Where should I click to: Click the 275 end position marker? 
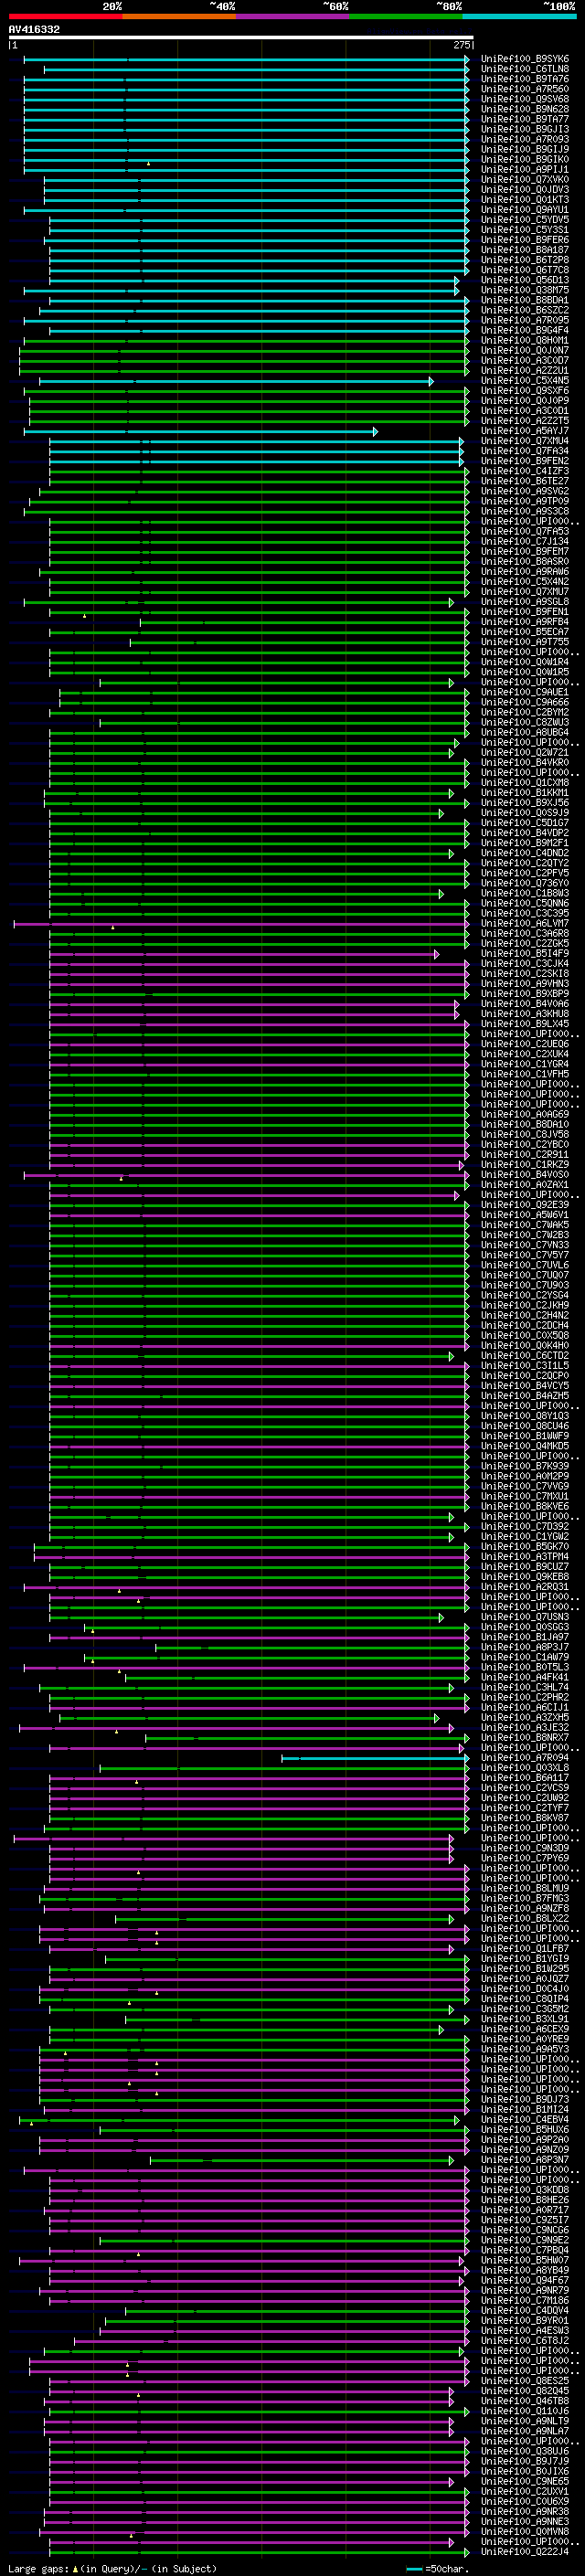(x=462, y=45)
